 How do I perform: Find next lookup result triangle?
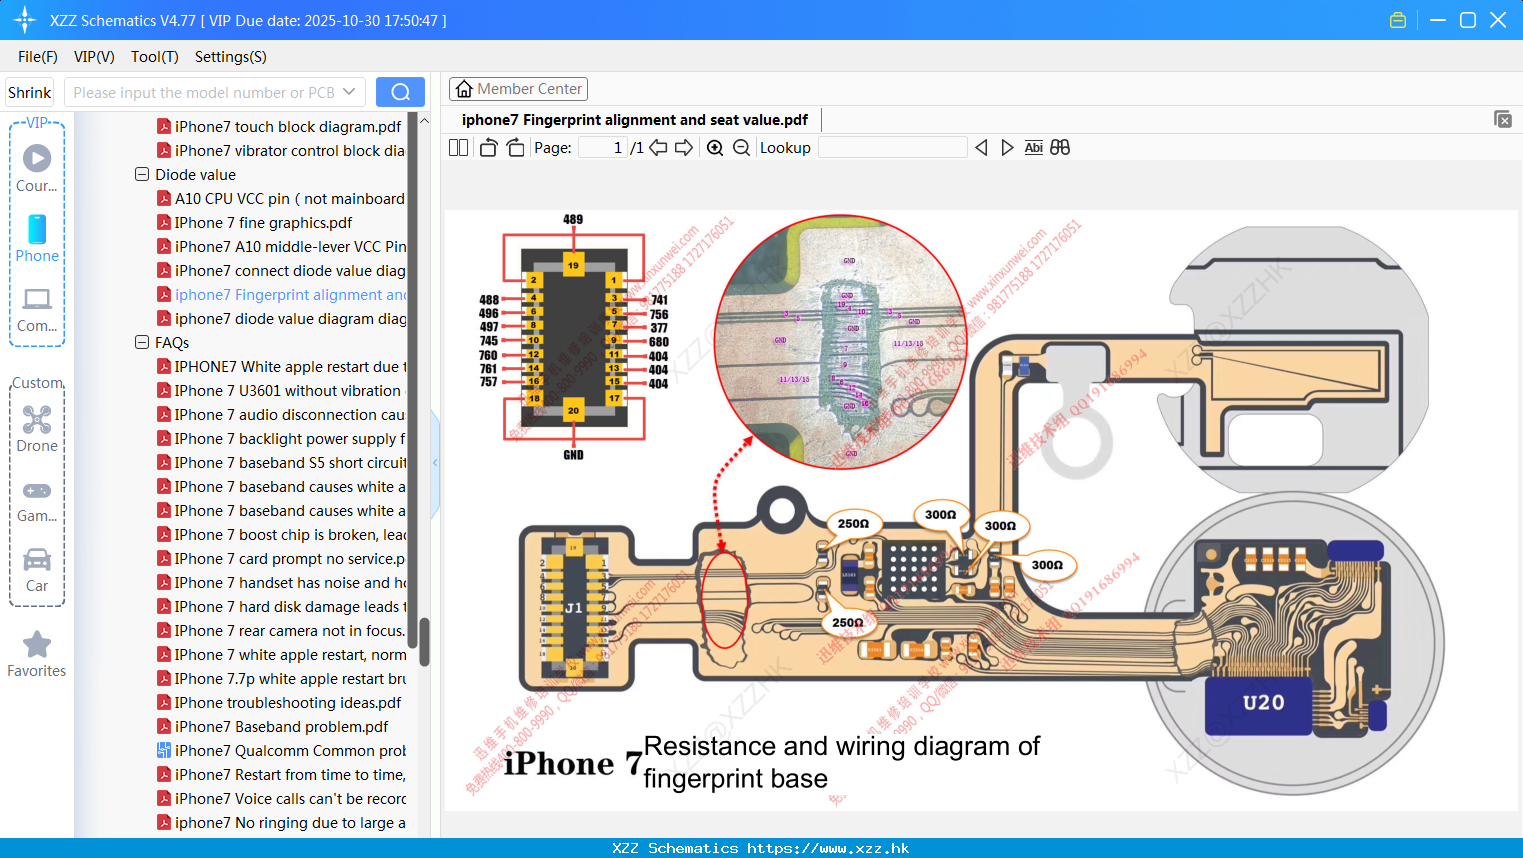pyautogui.click(x=1007, y=148)
